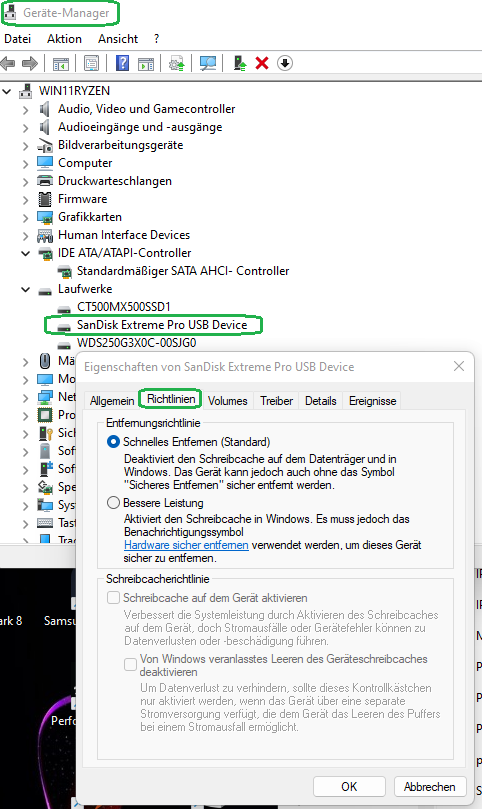Select the Laufwerke drive icon
This screenshot has width=482, height=809.
[x=45, y=290]
